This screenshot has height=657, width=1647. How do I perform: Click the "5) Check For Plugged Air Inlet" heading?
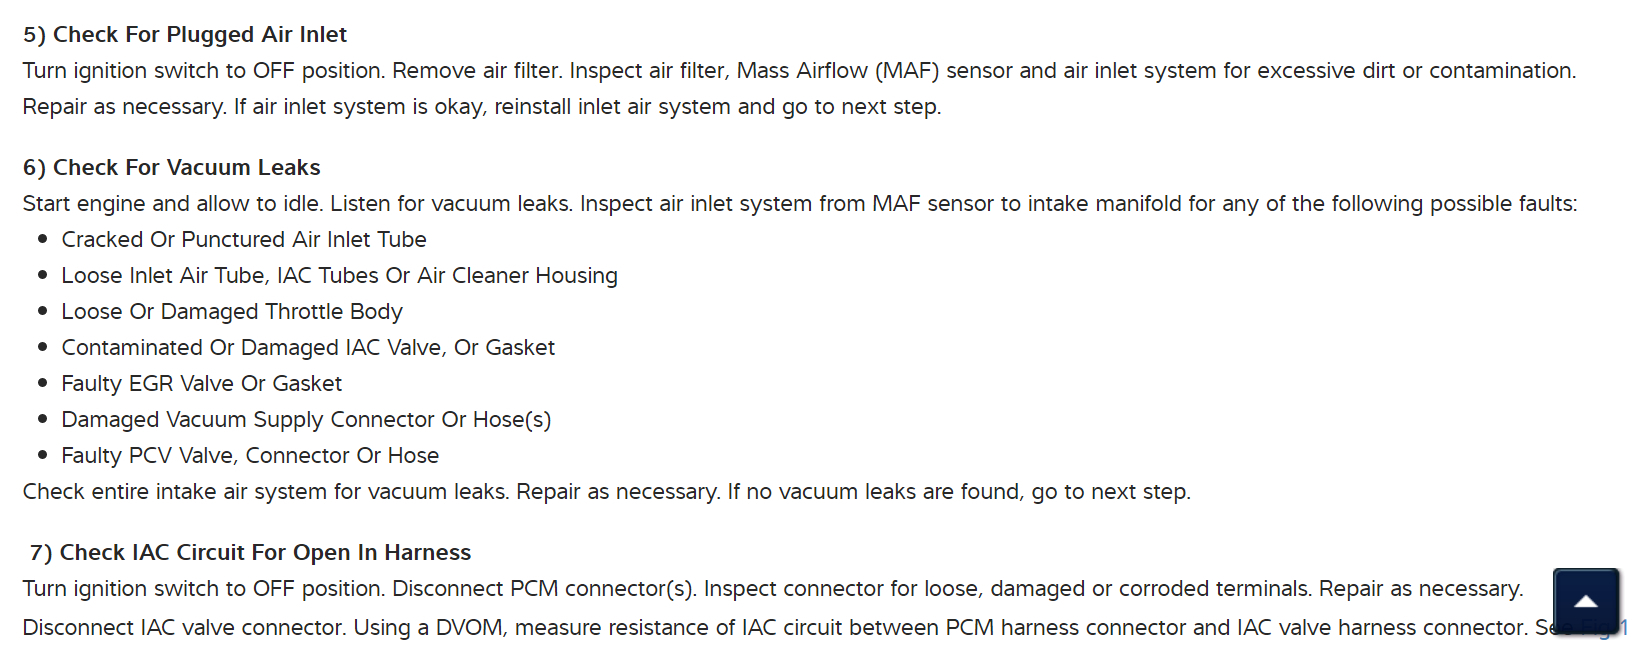184,35
